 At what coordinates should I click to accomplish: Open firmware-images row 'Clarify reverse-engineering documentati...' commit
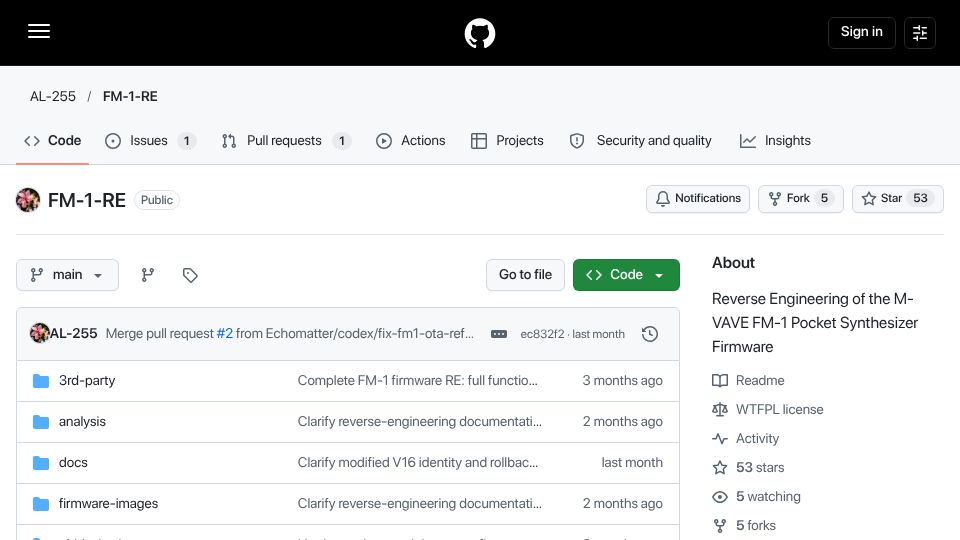click(x=419, y=503)
